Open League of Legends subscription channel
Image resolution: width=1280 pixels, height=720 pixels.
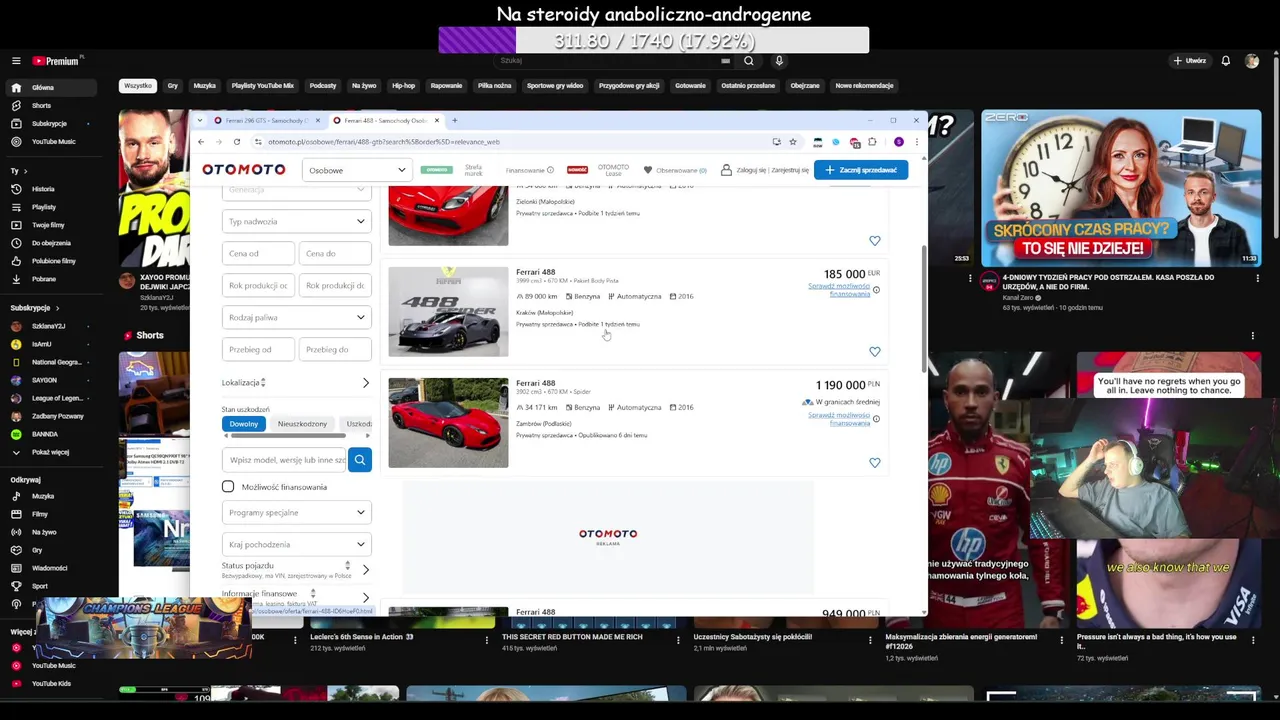50,398
